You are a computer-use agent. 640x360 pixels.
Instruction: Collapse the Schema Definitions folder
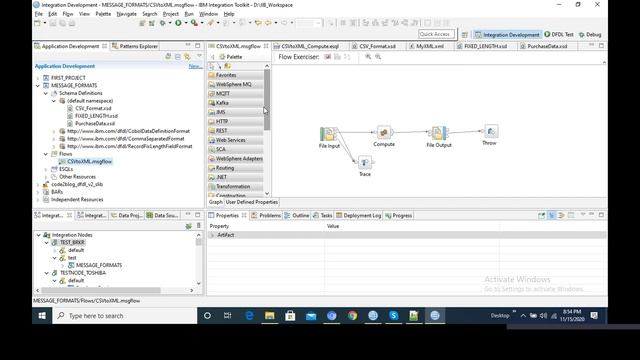46,93
